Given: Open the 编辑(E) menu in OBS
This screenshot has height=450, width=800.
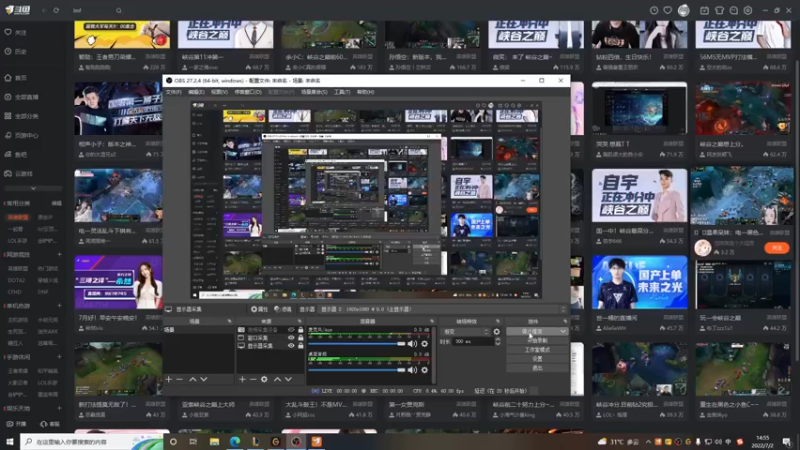Looking at the screenshot, I should point(196,92).
